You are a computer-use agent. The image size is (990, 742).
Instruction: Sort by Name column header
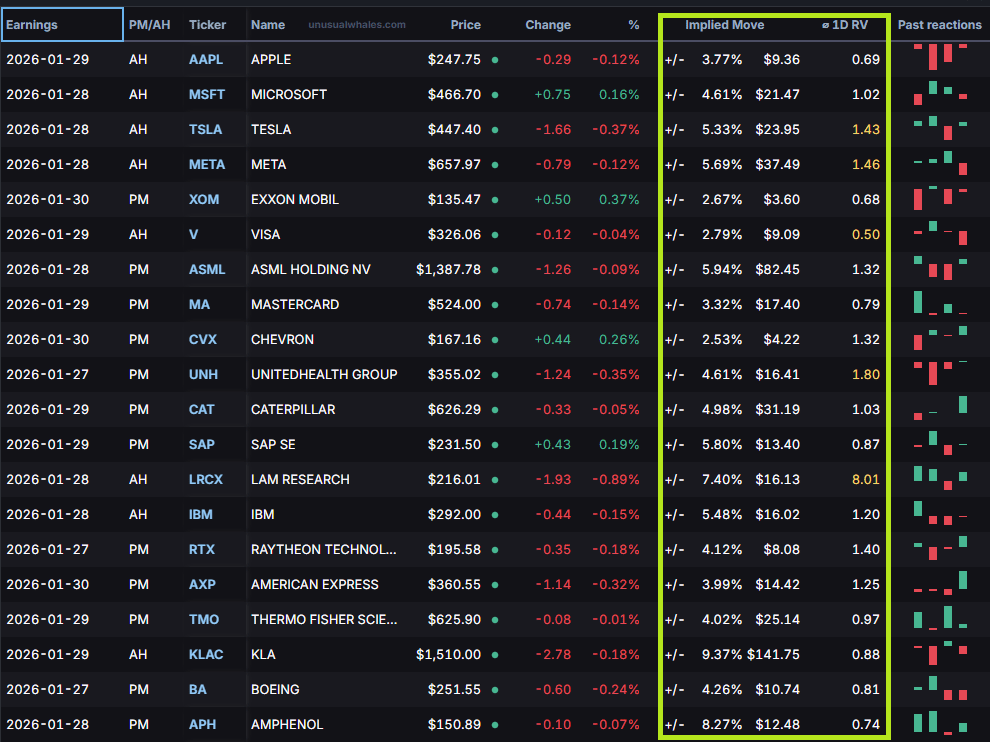pos(268,25)
